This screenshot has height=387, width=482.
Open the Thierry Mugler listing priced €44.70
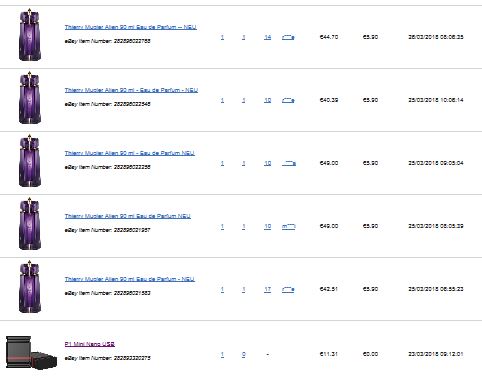click(x=131, y=27)
